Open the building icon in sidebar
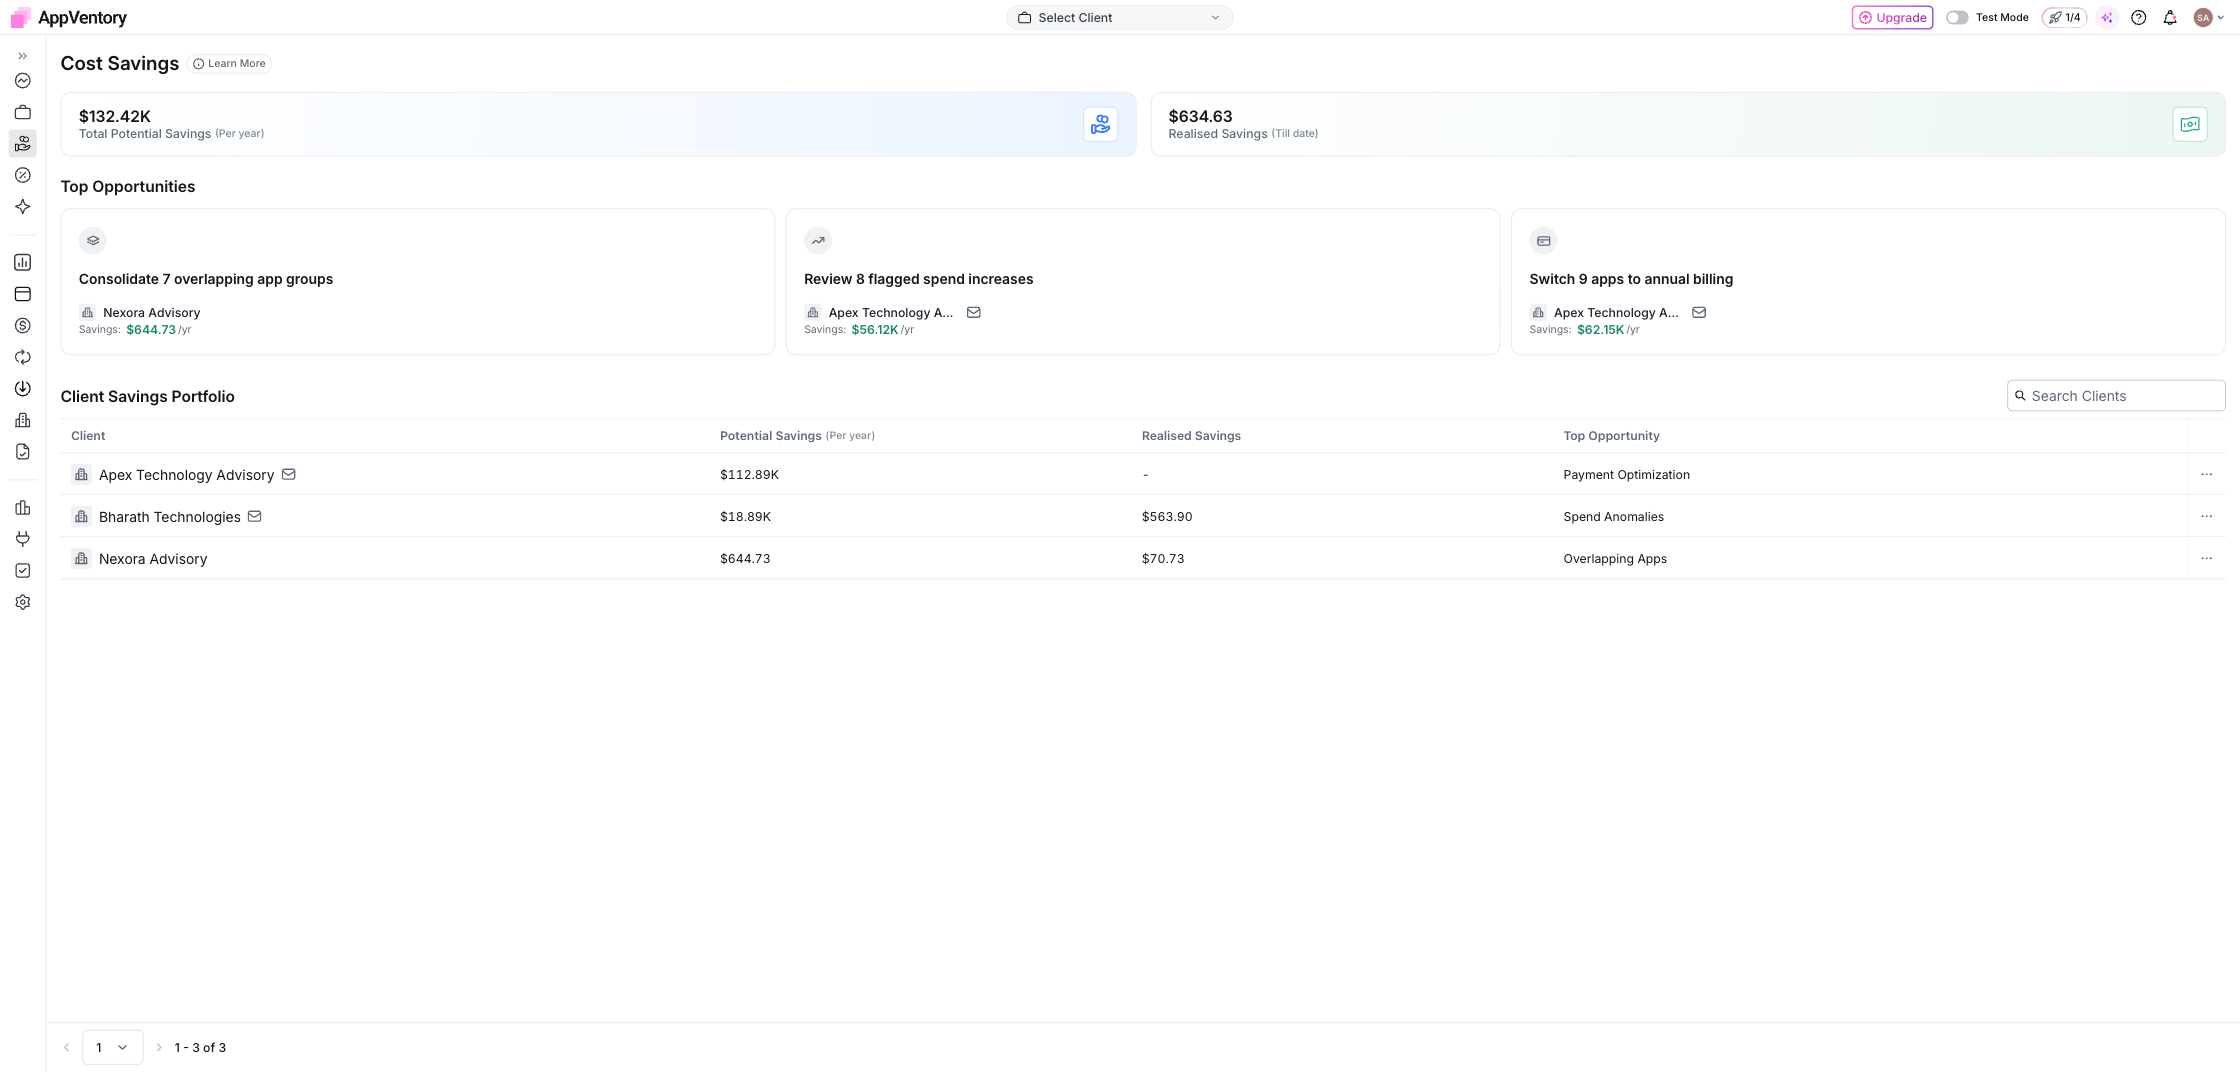 (22, 420)
